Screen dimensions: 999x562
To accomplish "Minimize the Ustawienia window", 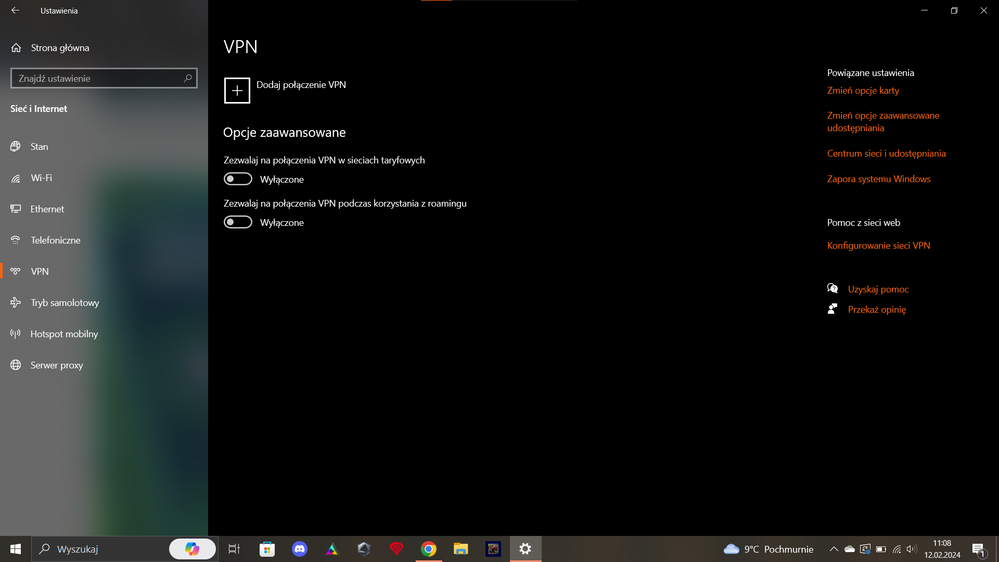I will [x=924, y=10].
